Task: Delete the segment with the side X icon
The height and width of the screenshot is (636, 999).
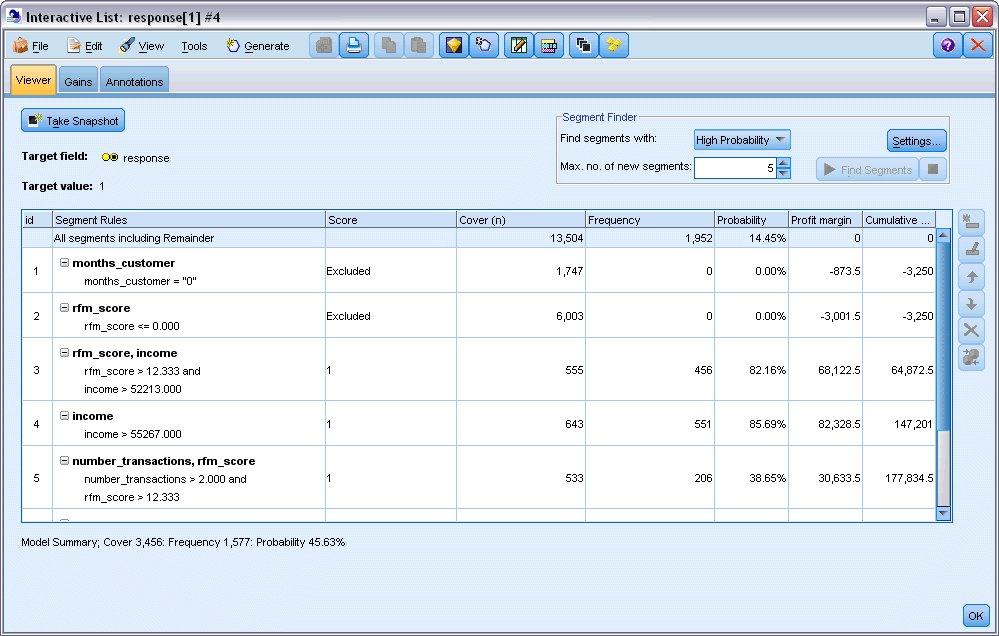Action: click(971, 330)
